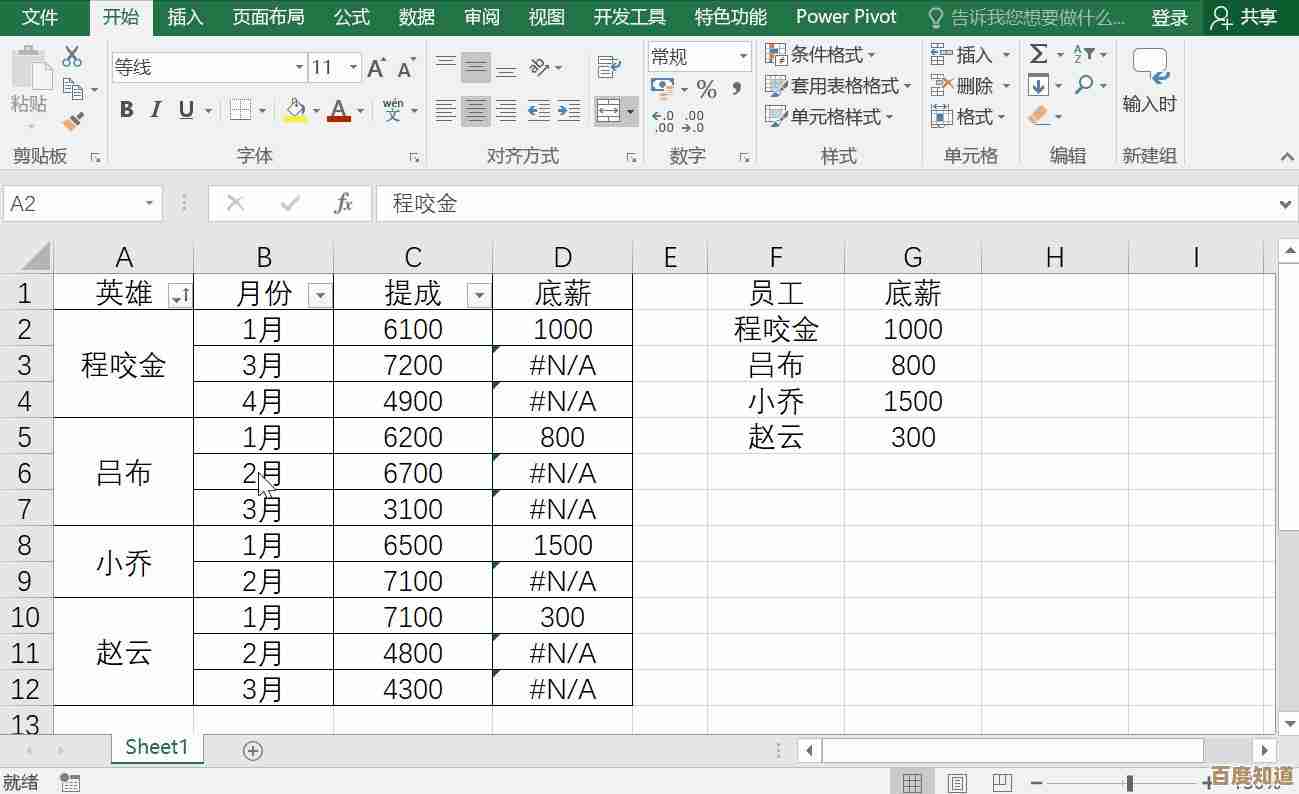Click the add new sheet plus icon
This screenshot has height=794, width=1299.
click(253, 750)
